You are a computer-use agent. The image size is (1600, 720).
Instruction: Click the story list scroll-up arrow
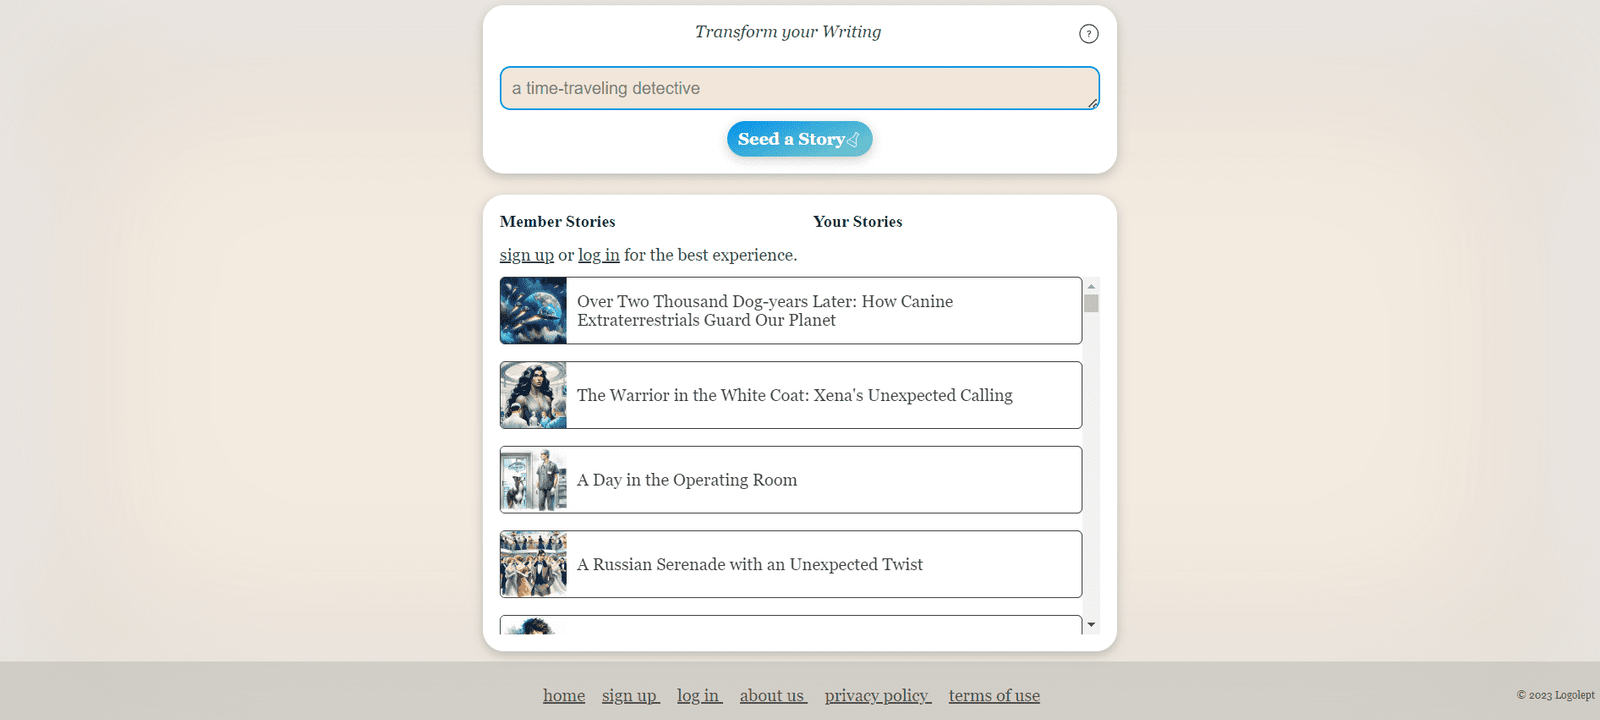tap(1091, 286)
